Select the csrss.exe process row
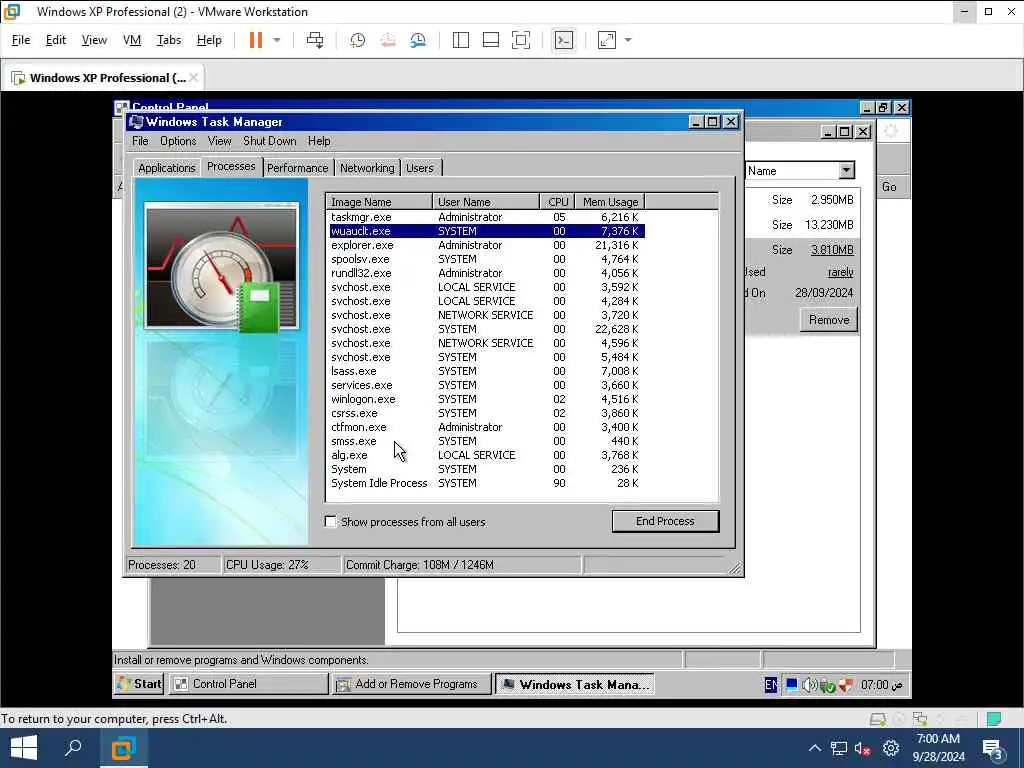Screen dimensions: 1024x768 (x=486, y=413)
